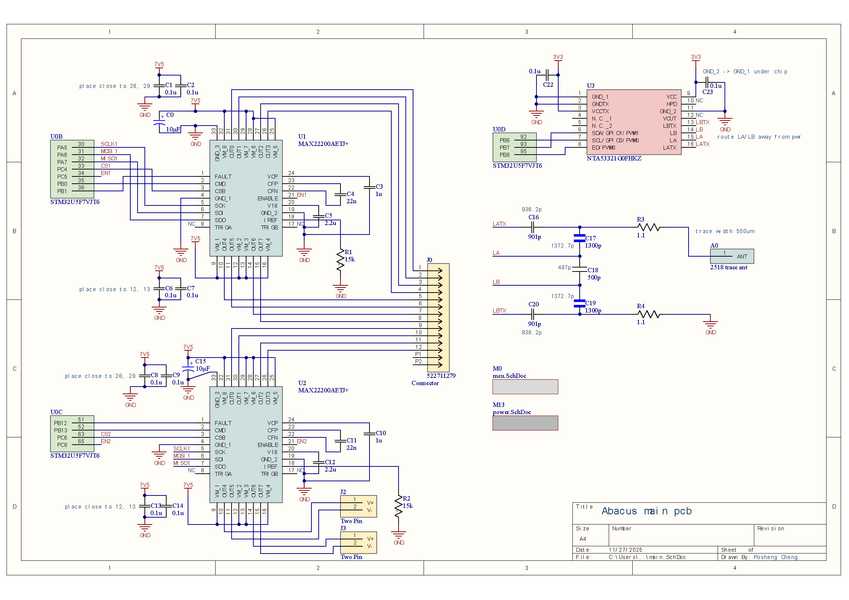Select the U1 MAX22200 chip symbol
This screenshot has height=600, width=849.
click(245, 196)
